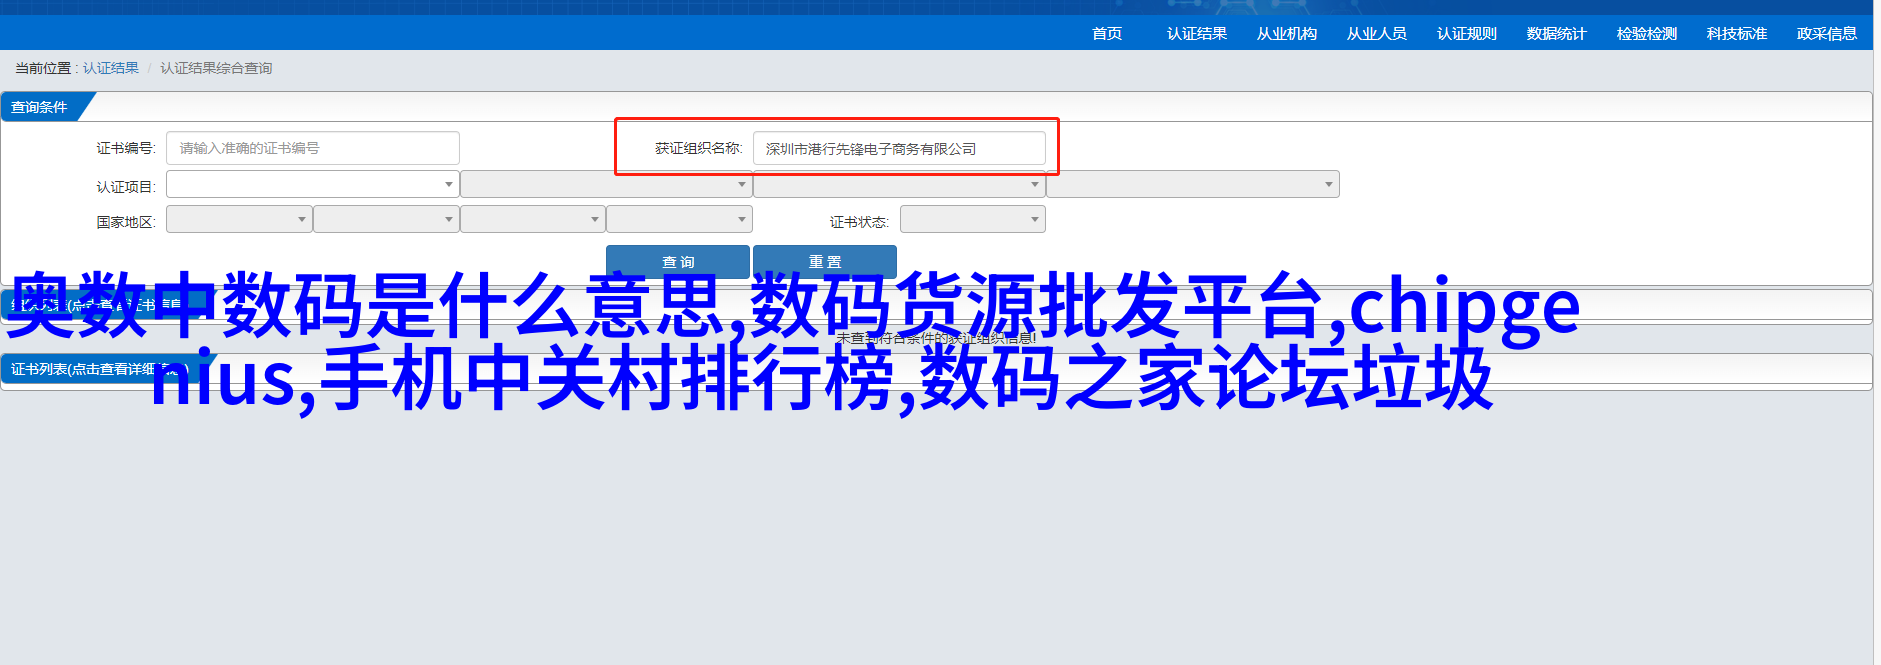
Task: Expand the fourth 认证项目 dropdown
Action: click(1193, 185)
